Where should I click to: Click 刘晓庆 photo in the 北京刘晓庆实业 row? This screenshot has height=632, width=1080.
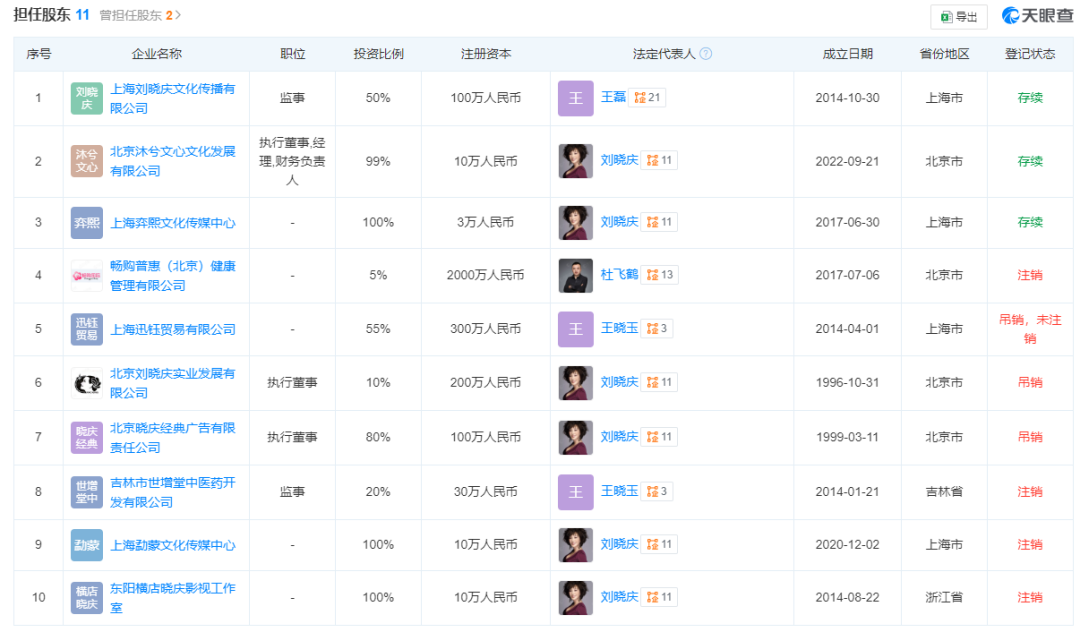coord(575,383)
